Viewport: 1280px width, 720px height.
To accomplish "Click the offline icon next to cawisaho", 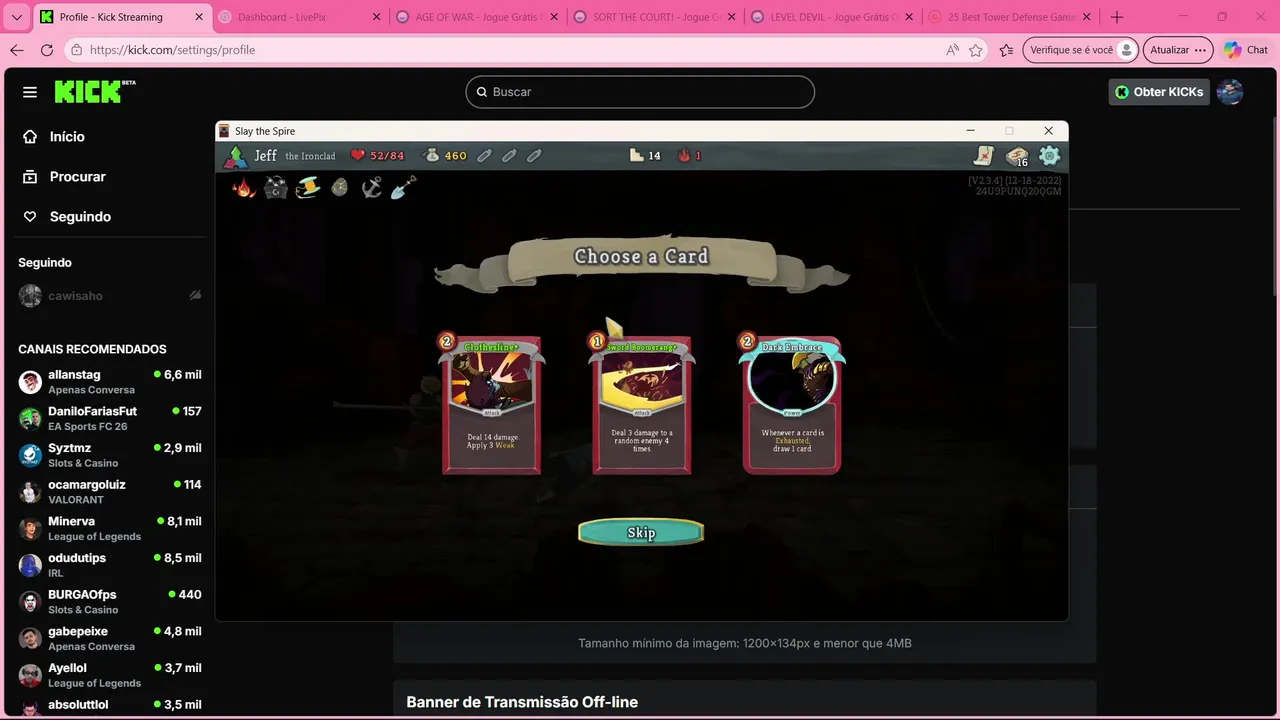I will click(195, 296).
